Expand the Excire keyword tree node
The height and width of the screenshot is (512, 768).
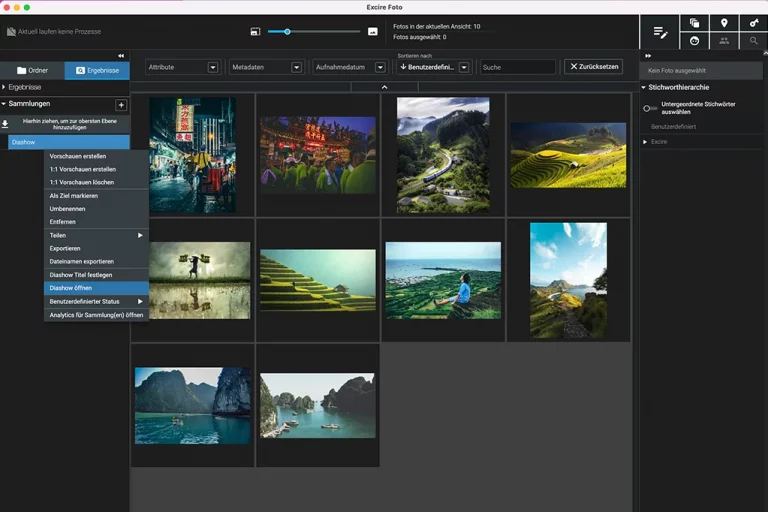tap(645, 142)
